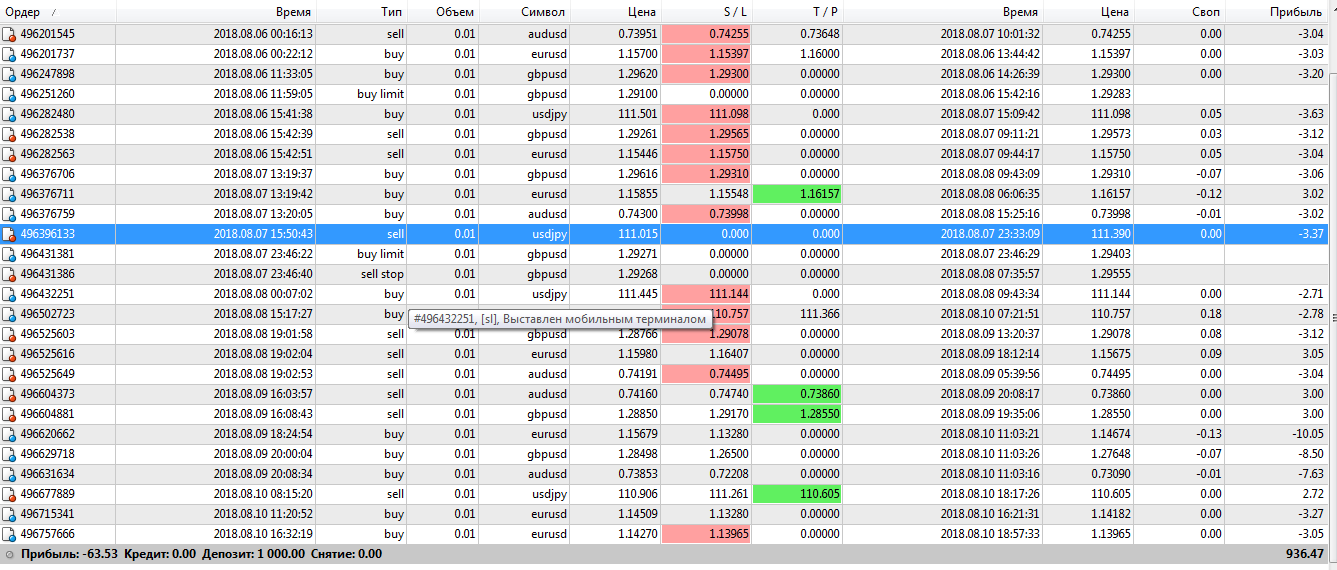The image size is (1337, 570).
Task: Click the order icon for 496604881
Action: (x=9, y=414)
